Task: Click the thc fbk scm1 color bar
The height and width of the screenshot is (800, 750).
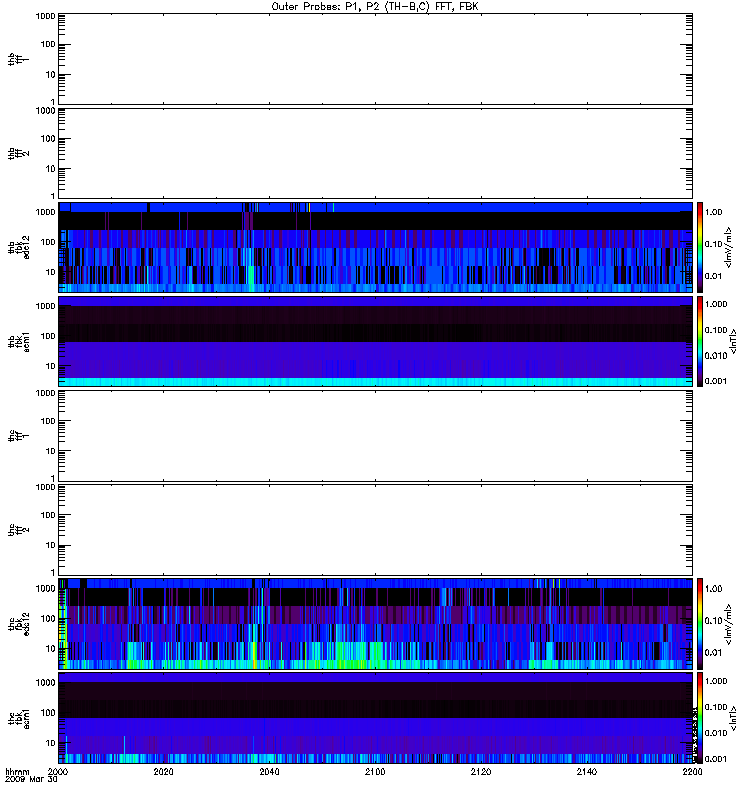Action: point(700,718)
